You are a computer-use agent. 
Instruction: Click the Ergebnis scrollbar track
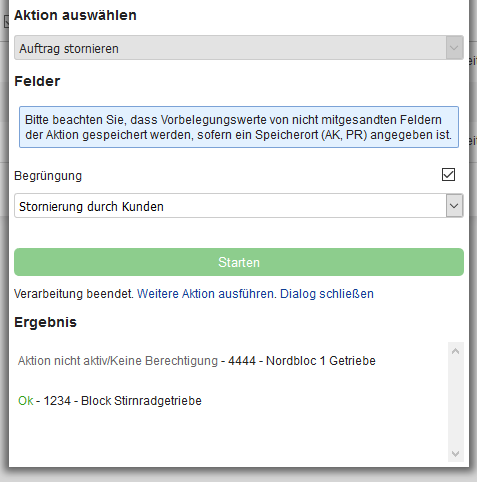tap(455, 402)
